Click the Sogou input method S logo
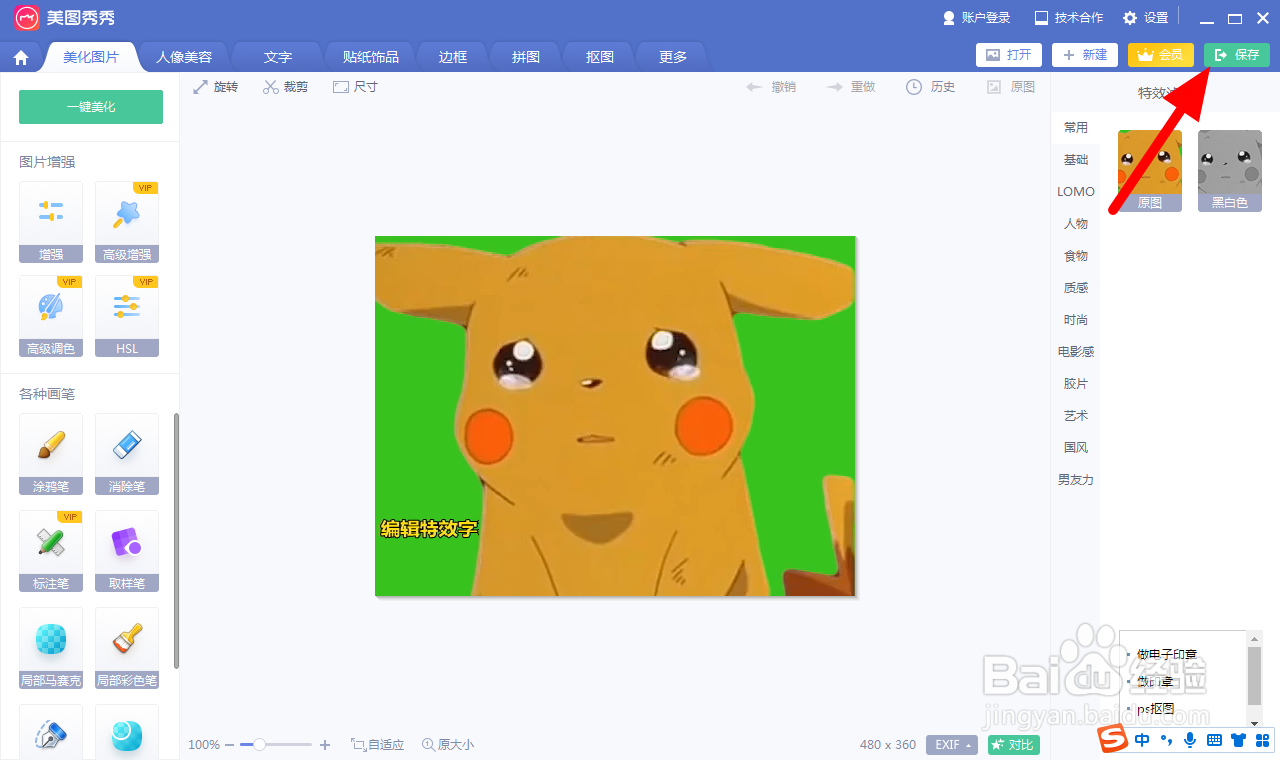 [x=1113, y=740]
